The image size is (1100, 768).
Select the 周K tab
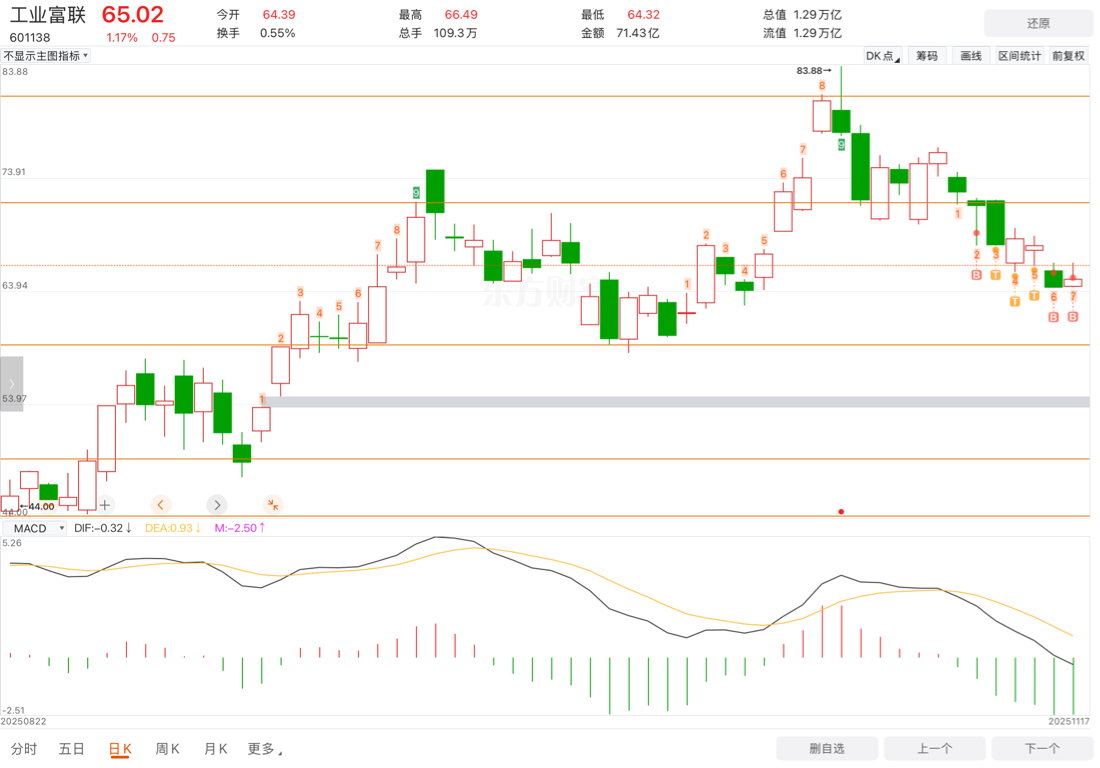point(168,749)
